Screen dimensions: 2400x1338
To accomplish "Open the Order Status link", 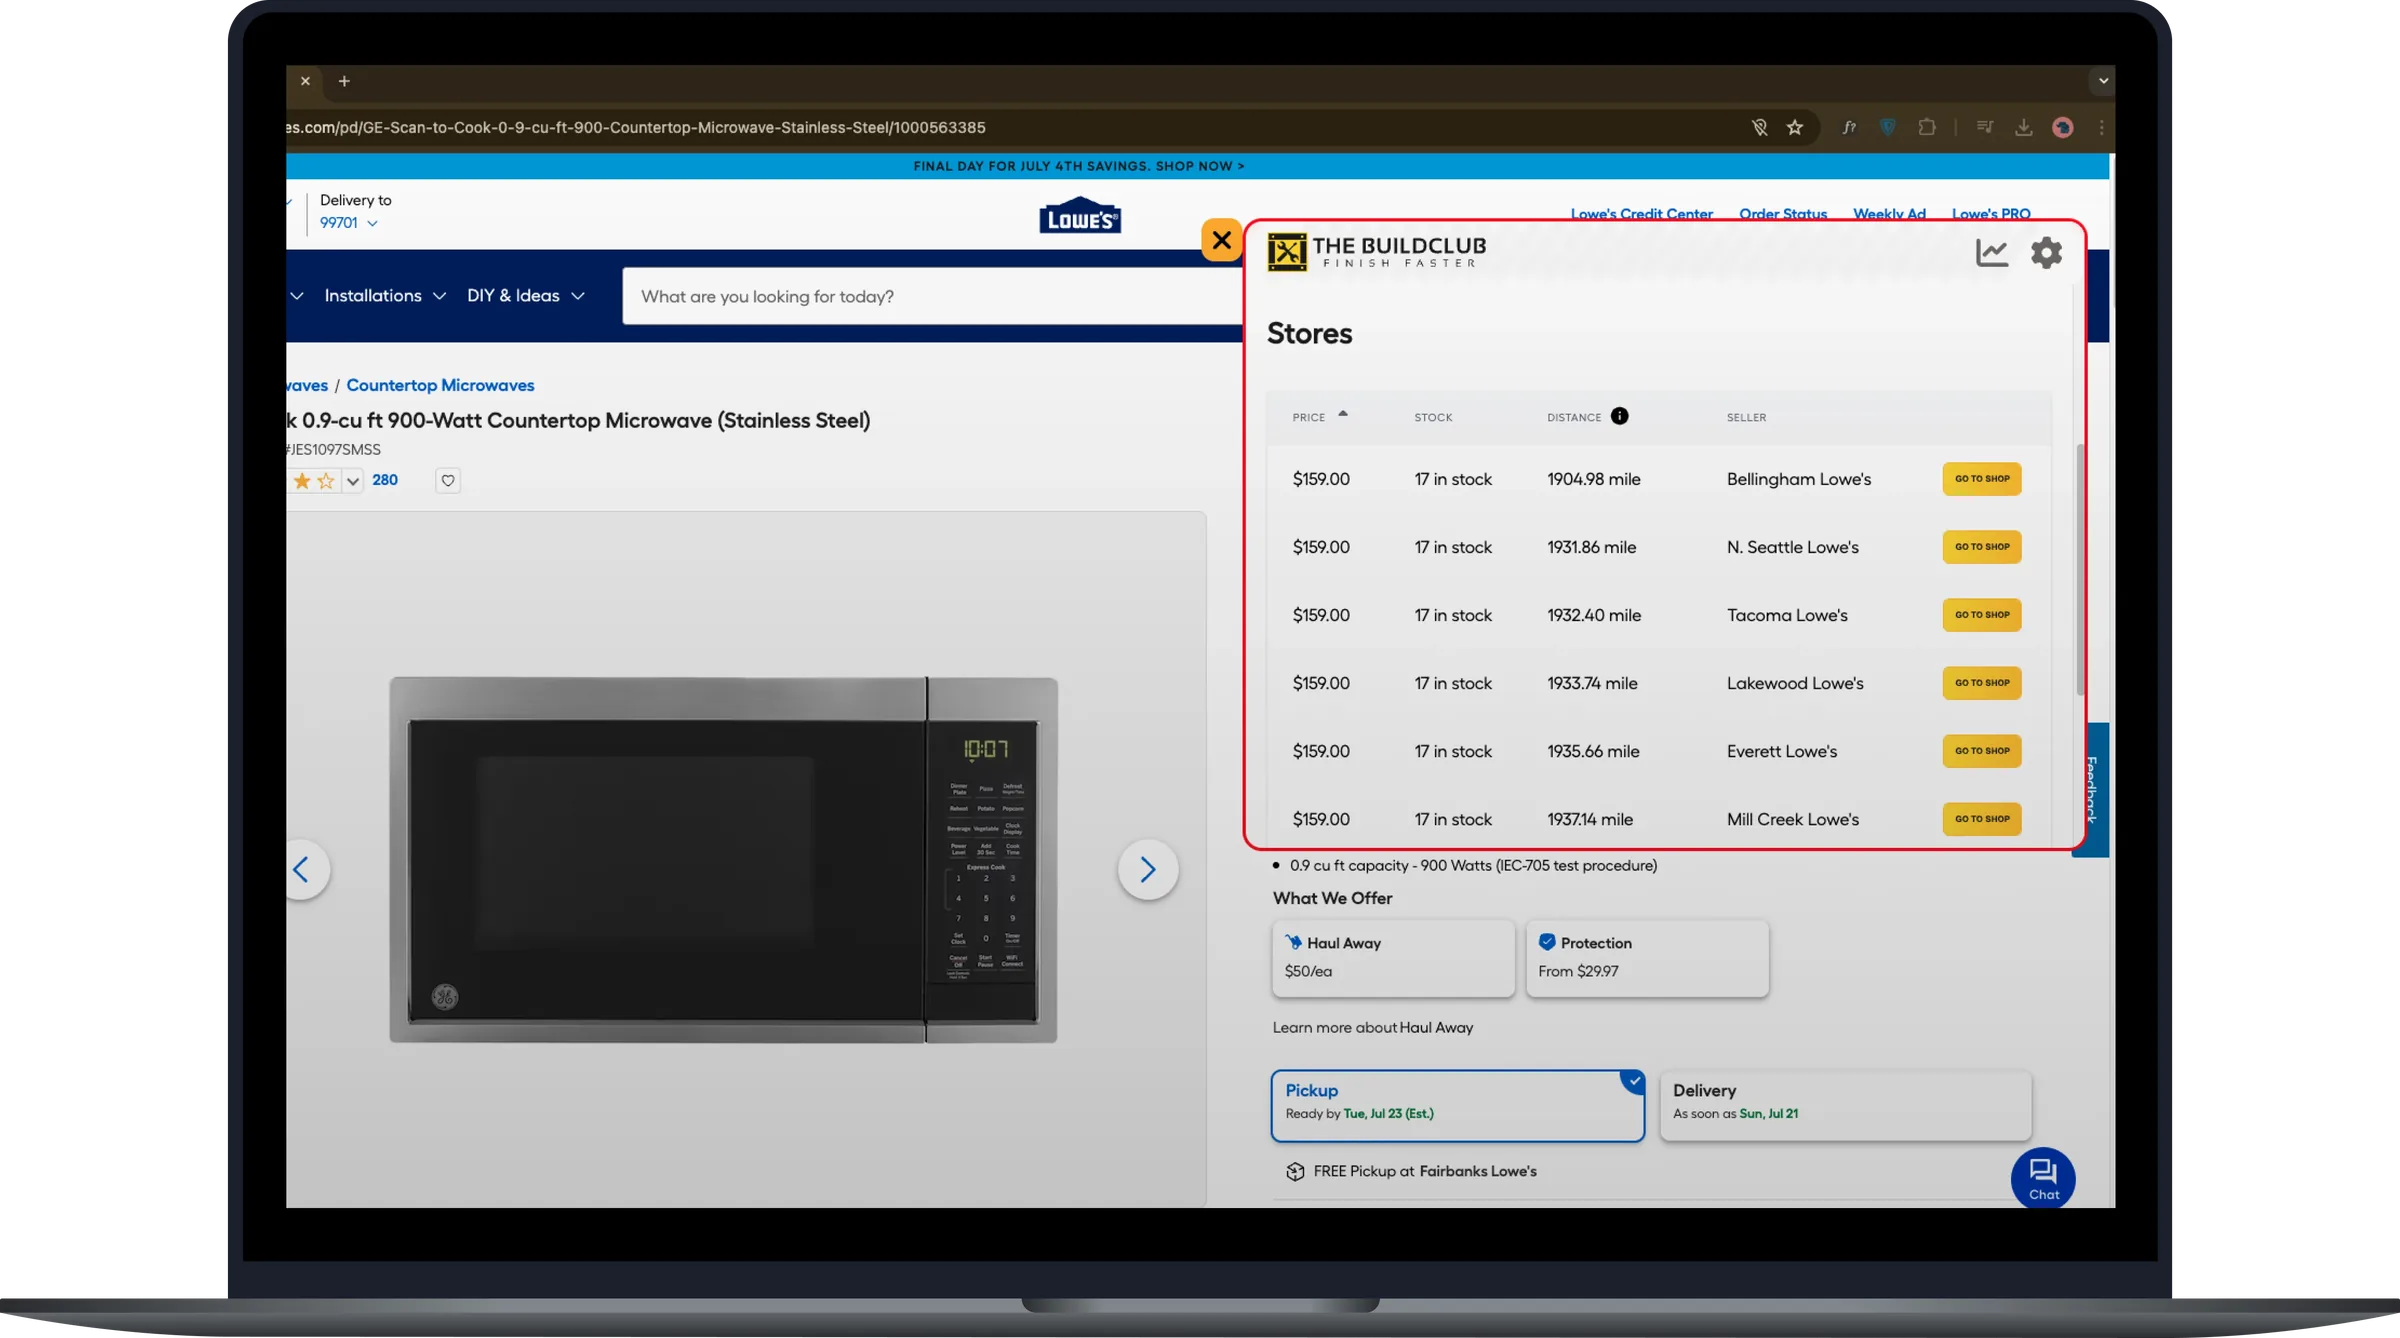I will [x=1783, y=214].
